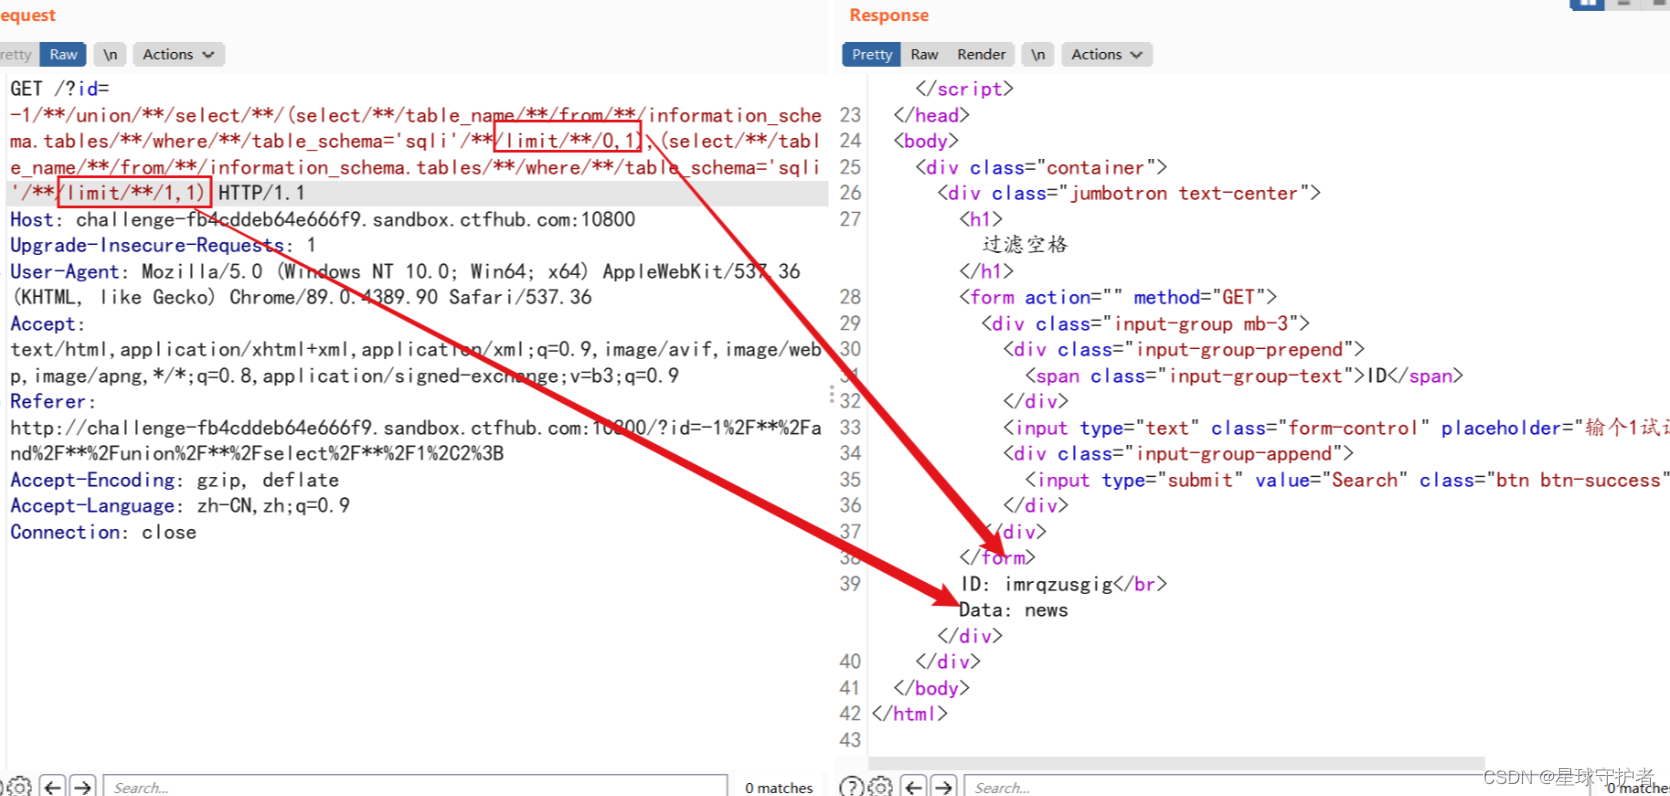Click the 'input-group-prepend' div line
Viewport: 1670px width, 796px height.
click(1184, 349)
